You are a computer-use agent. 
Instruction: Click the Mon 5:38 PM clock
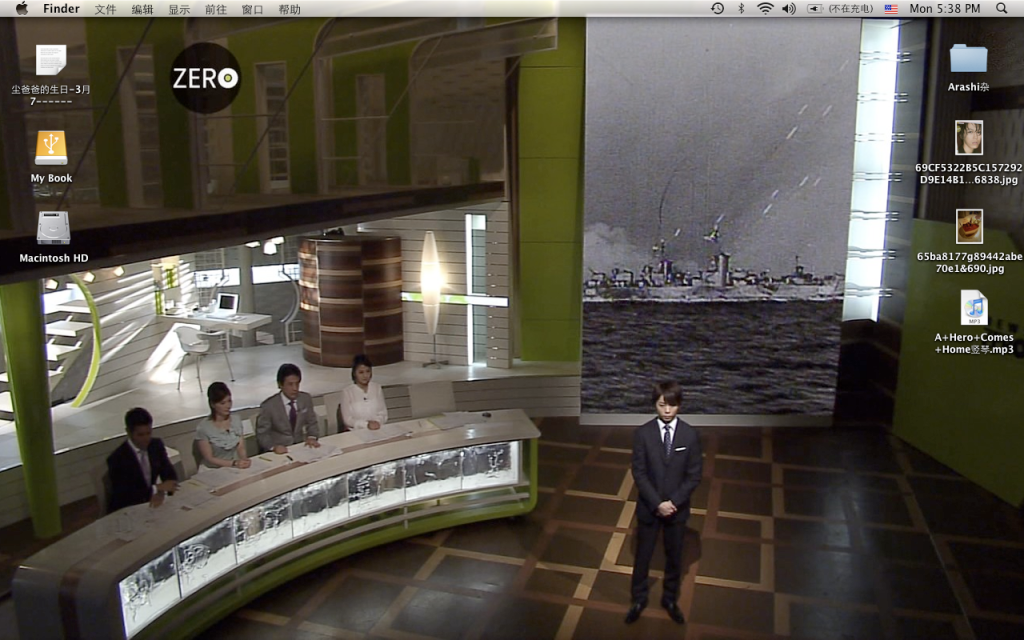944,8
